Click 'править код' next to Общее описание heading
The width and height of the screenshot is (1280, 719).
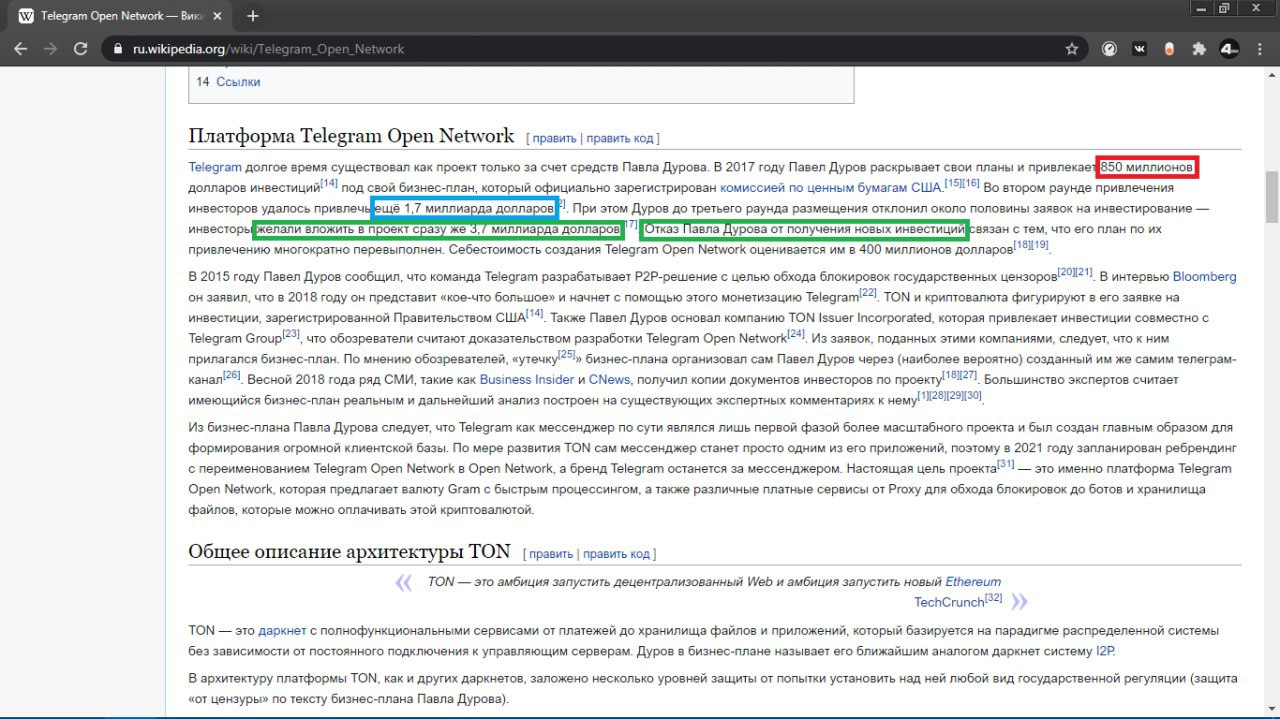617,554
